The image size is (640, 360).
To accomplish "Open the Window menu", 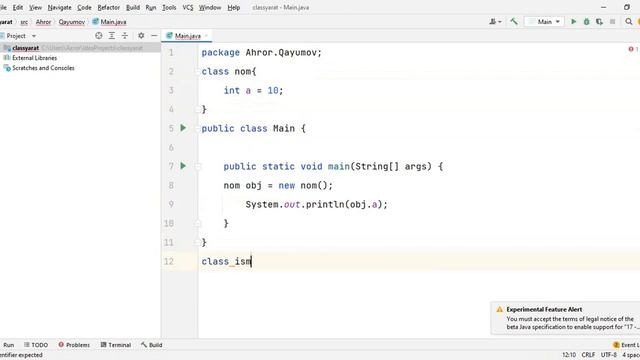I will click(x=210, y=7).
